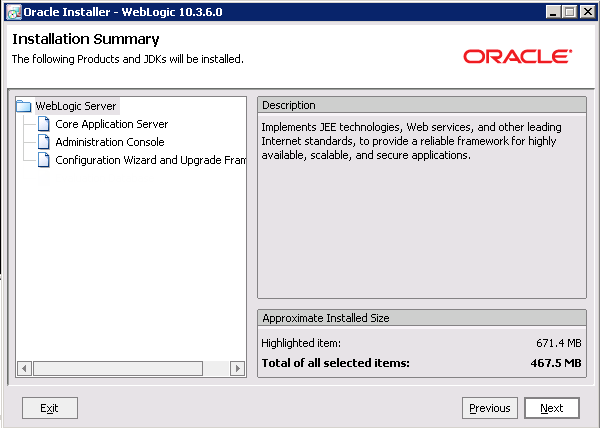
Task: Click the Installation Summary heading
Action: (86, 39)
